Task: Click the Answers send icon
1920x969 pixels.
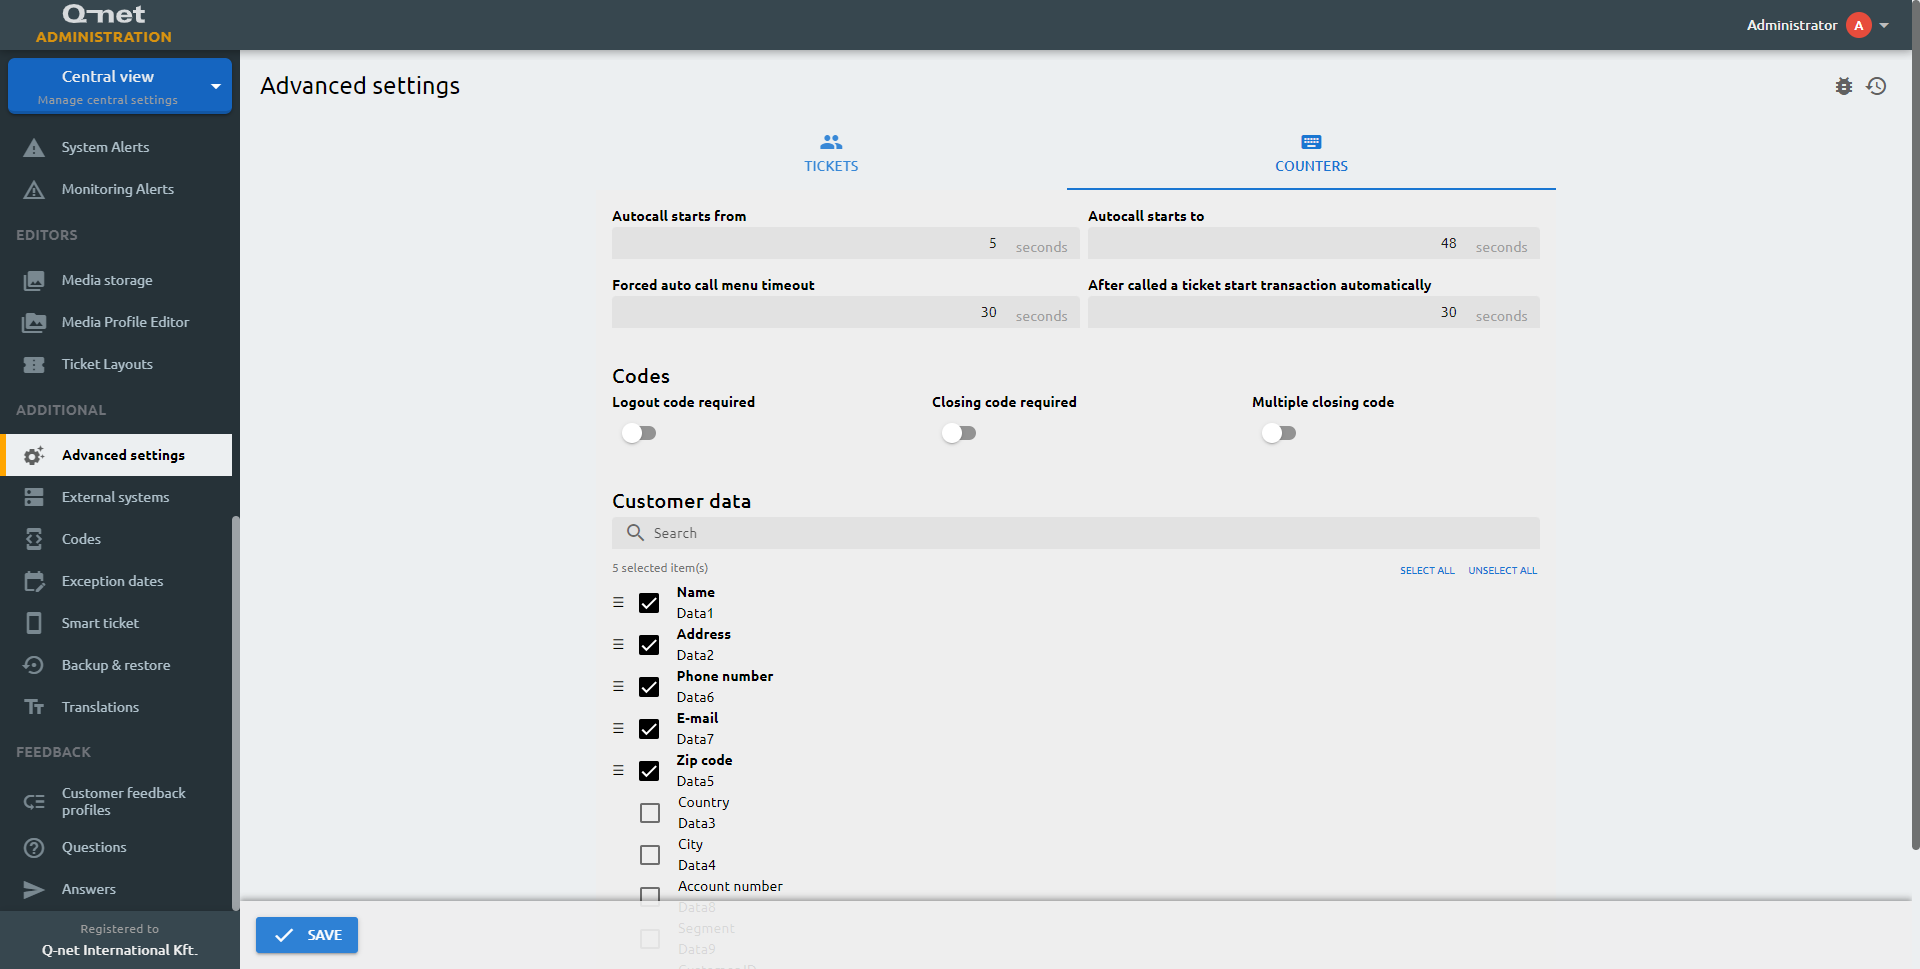Action: (x=34, y=890)
